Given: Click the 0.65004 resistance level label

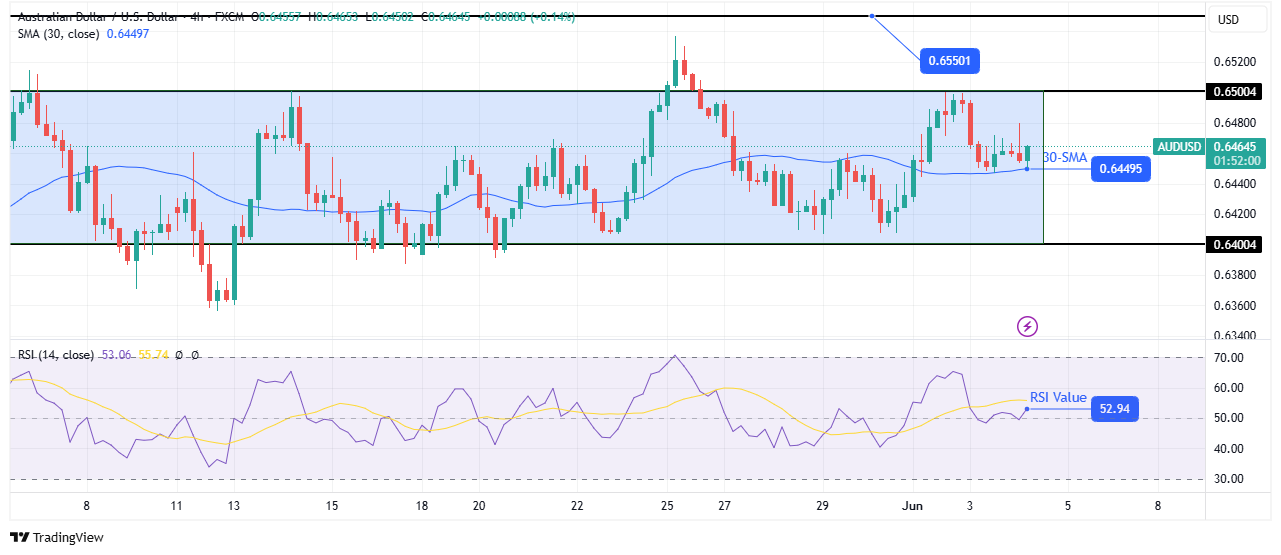Looking at the screenshot, I should [1234, 91].
